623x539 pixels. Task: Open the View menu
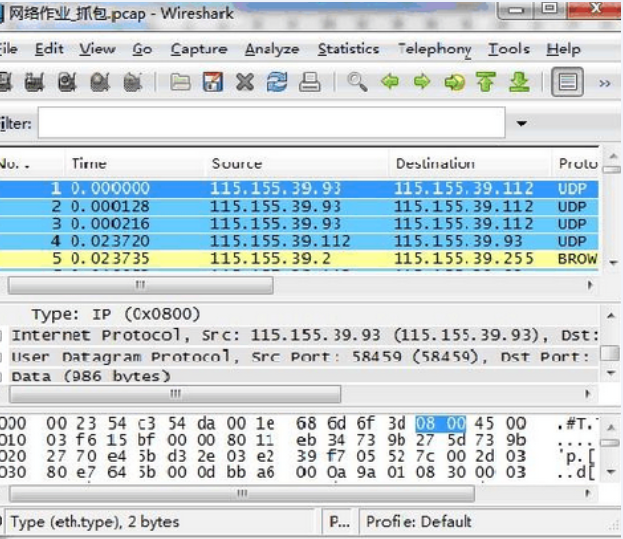pyautogui.click(x=97, y=49)
